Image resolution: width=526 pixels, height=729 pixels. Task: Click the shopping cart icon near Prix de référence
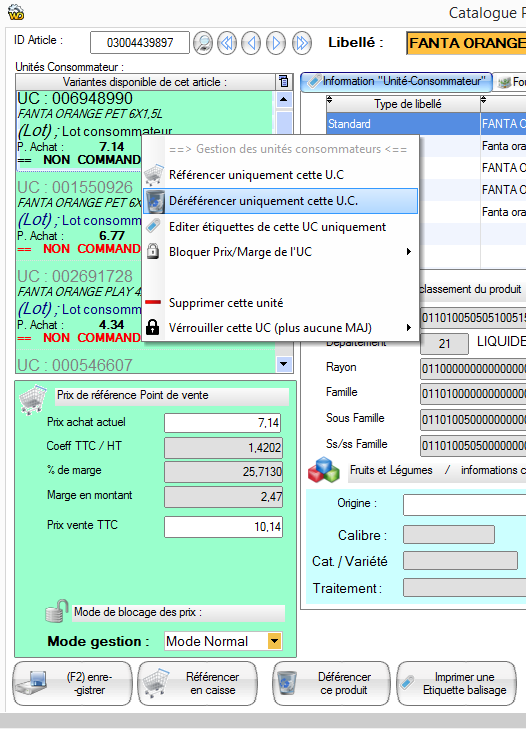tap(33, 399)
